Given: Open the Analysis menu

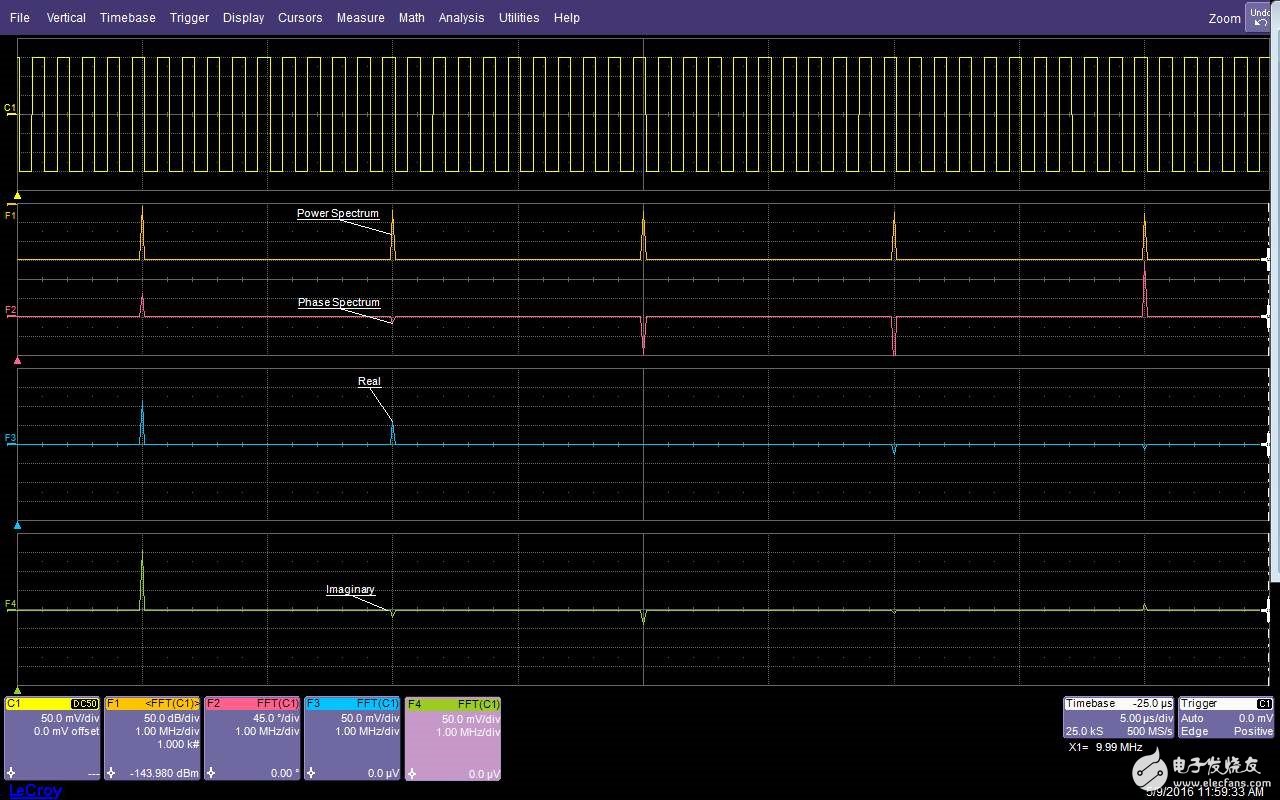Looking at the screenshot, I should [461, 18].
